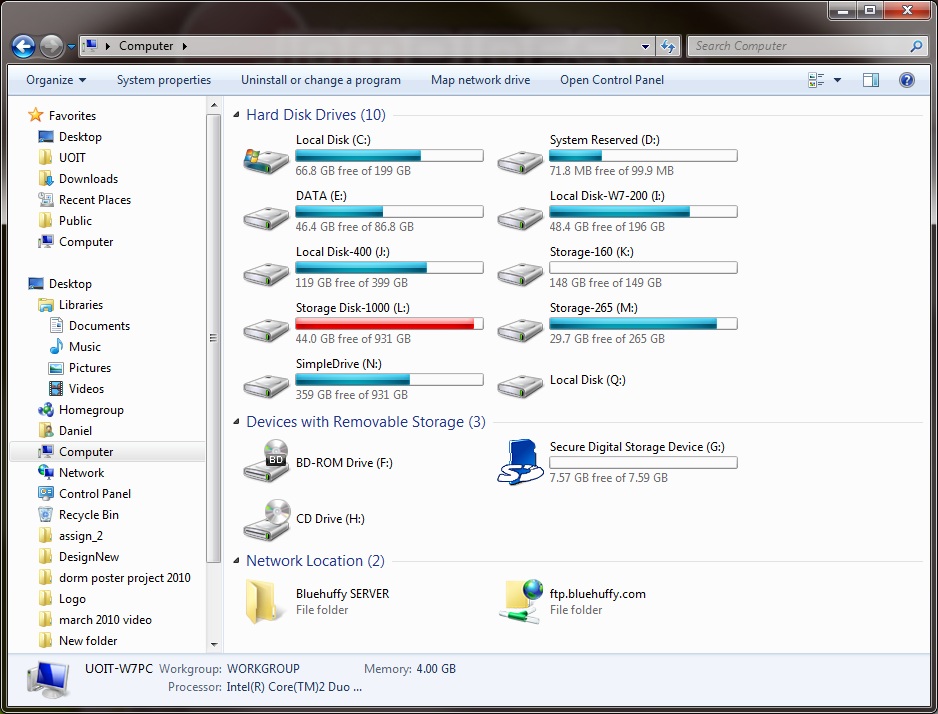Viewport: 938px width, 714px height.
Task: Select Storage-265 (M:) drive icon
Action: [x=520, y=330]
